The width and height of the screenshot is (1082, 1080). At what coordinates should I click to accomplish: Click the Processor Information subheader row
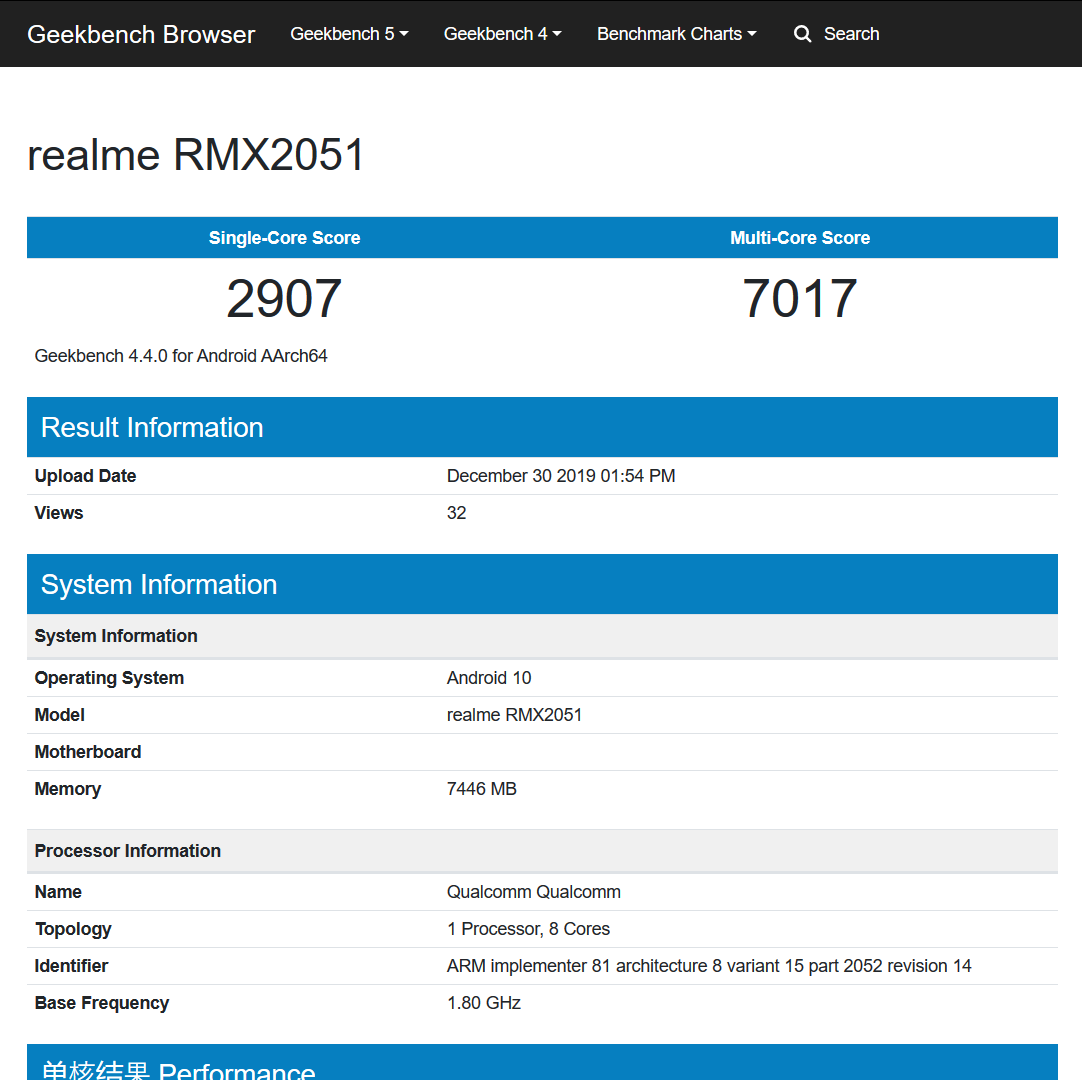(542, 851)
